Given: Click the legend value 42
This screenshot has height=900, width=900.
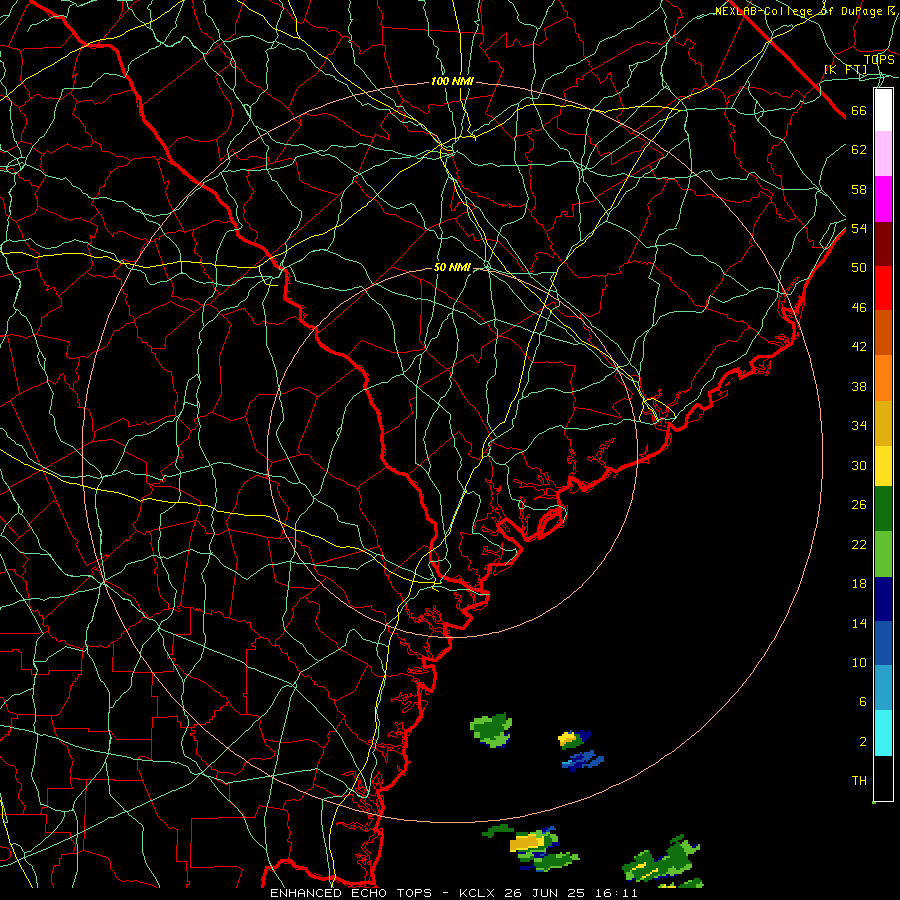Looking at the screenshot, I should [x=859, y=346].
